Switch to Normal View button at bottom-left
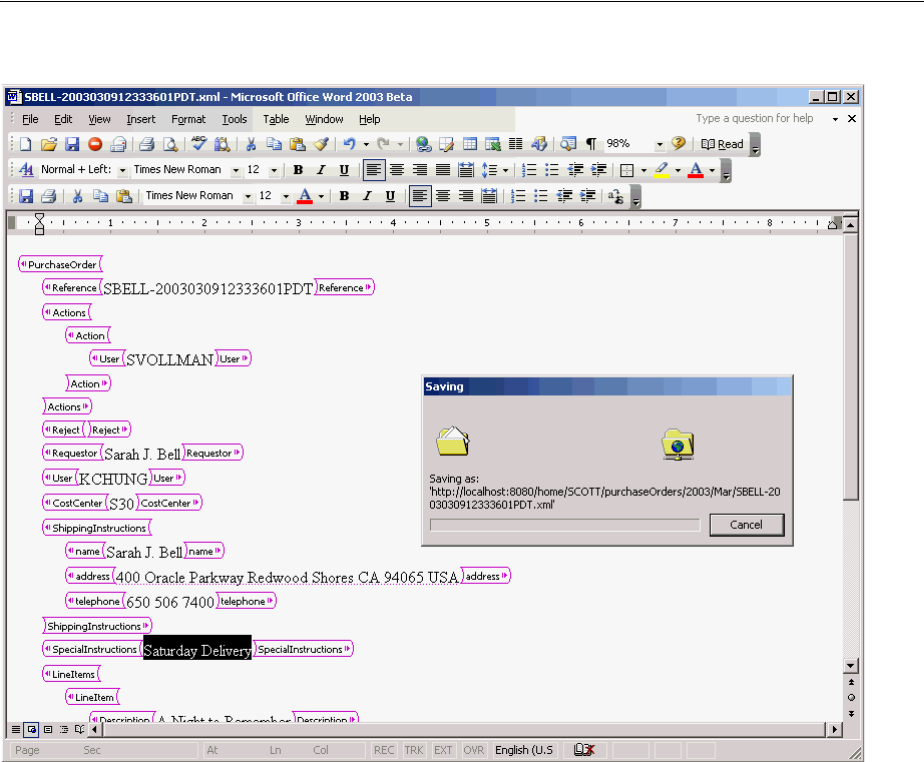Viewport: 924px width, 762px height. (16, 730)
